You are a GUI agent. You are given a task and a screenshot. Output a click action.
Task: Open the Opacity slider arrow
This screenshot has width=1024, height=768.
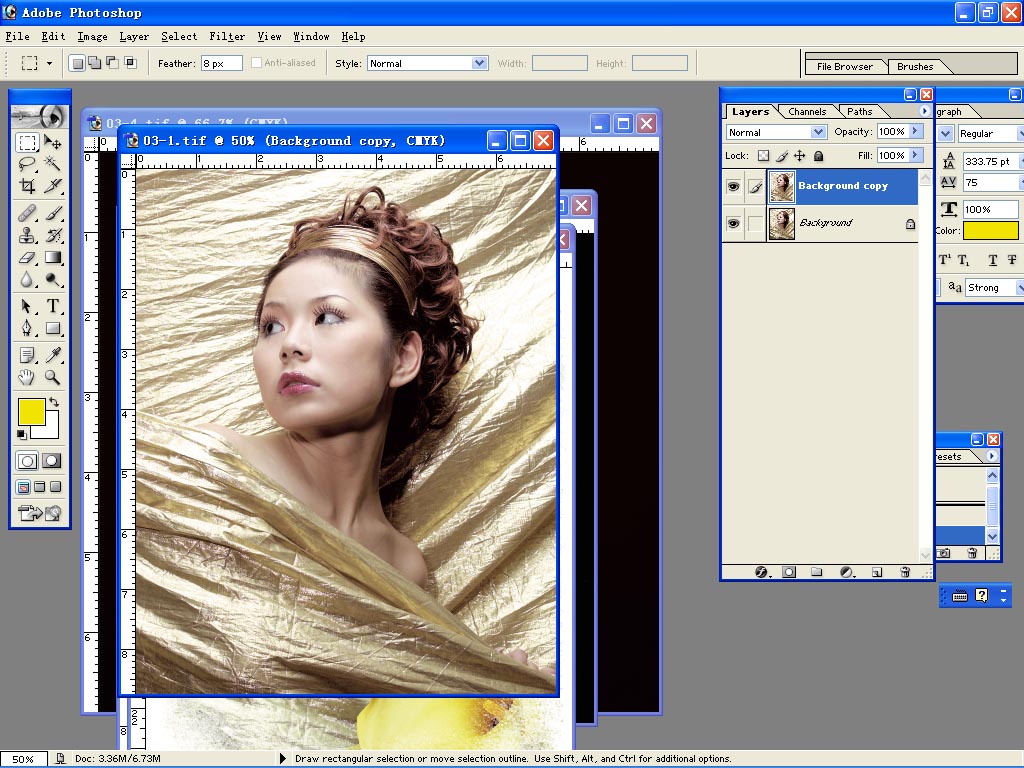tap(915, 131)
